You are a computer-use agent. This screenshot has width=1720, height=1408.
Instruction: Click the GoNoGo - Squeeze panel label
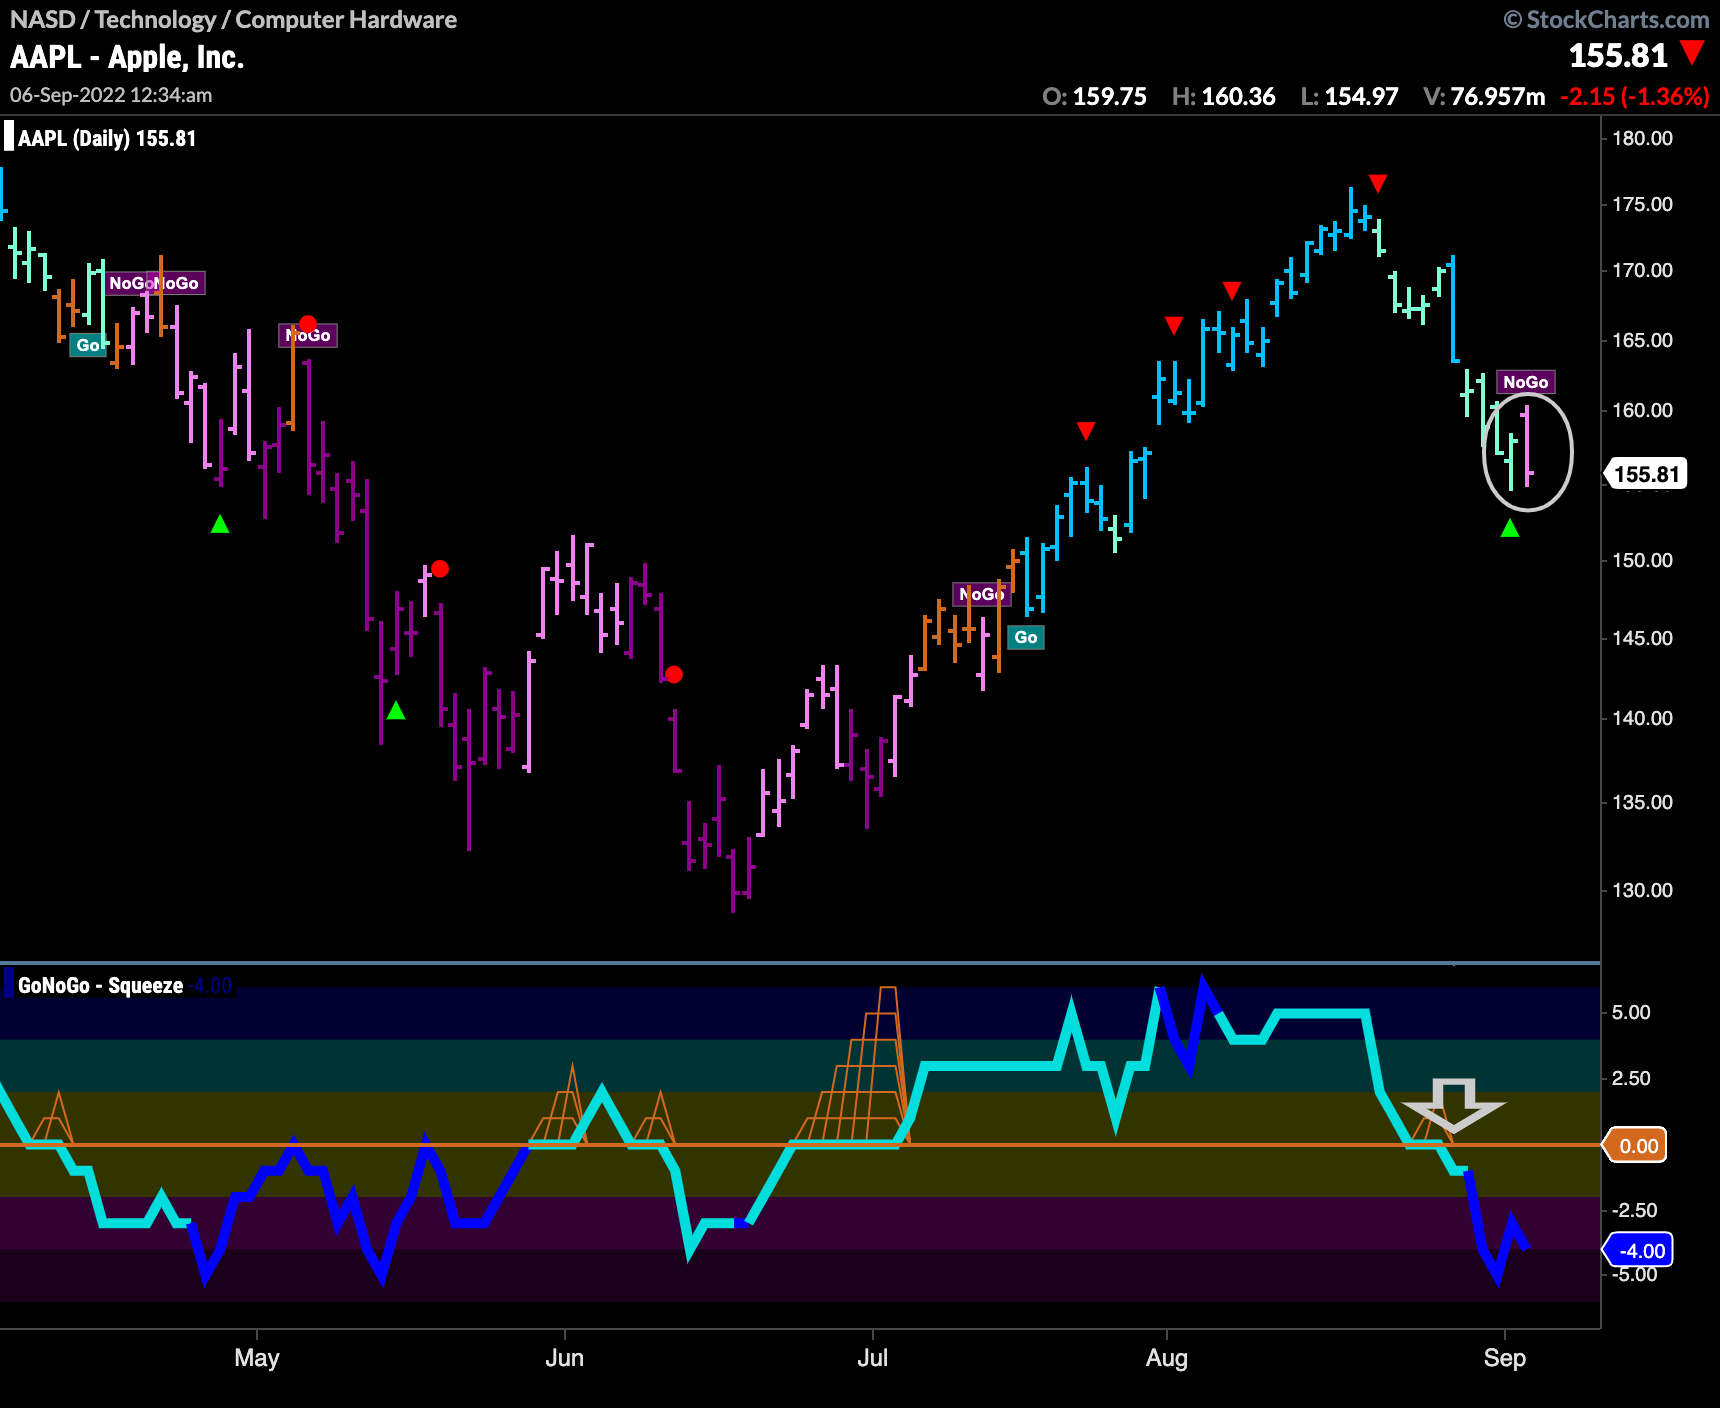(x=100, y=985)
